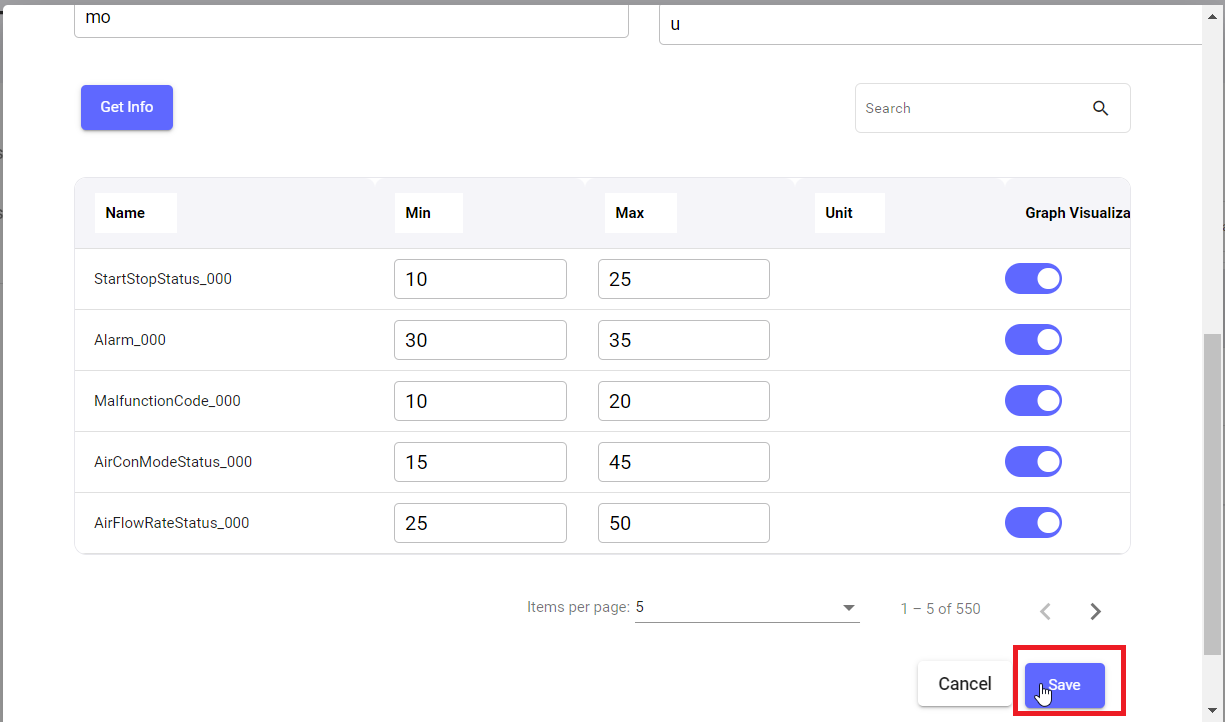Toggle graph visualization for AirConModeStatus_000
This screenshot has width=1225, height=722.
click(x=1033, y=462)
